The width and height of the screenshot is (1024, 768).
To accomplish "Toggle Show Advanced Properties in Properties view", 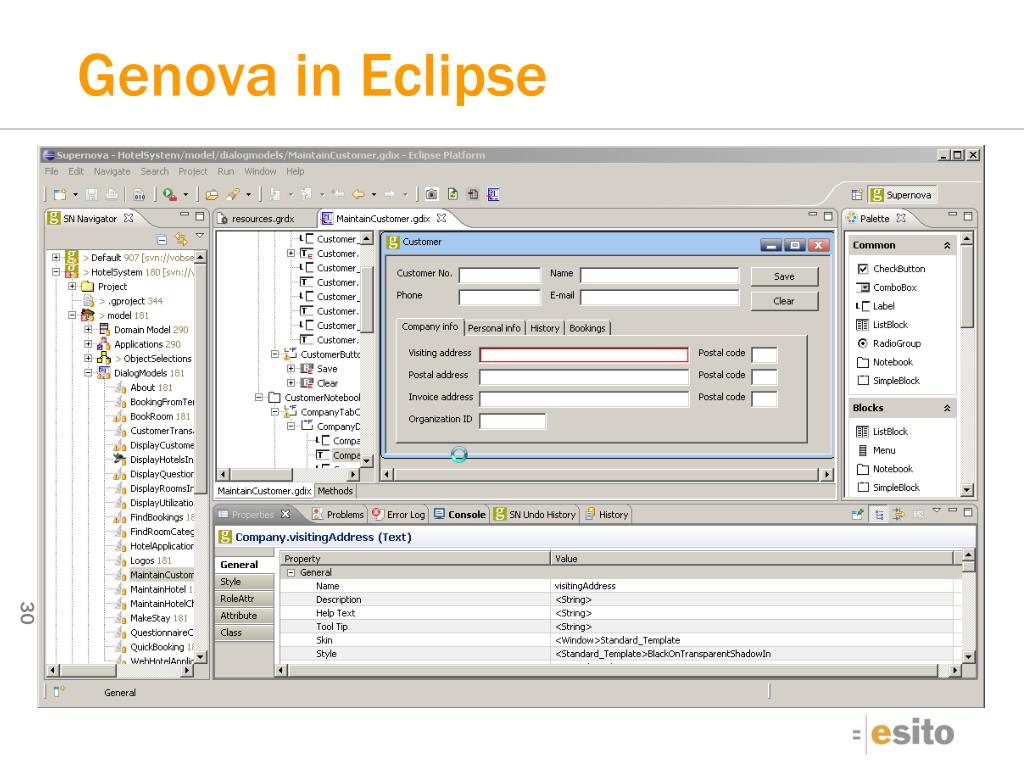I will (899, 515).
